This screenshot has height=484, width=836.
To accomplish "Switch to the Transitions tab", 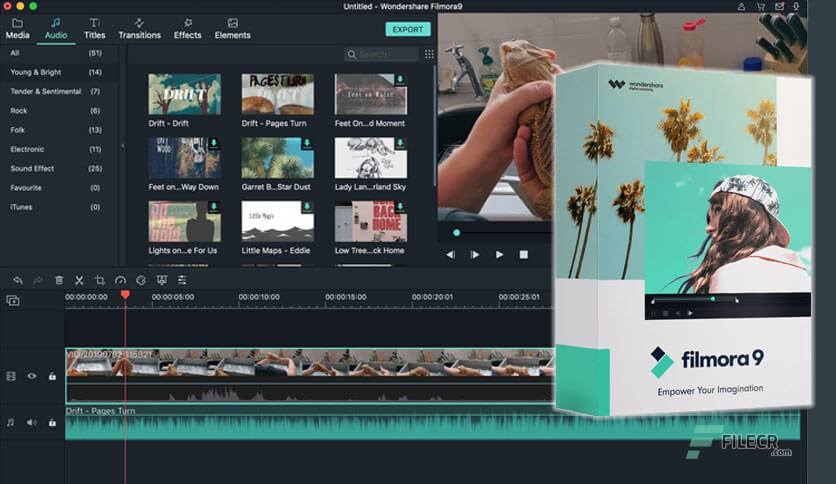I will (139, 28).
